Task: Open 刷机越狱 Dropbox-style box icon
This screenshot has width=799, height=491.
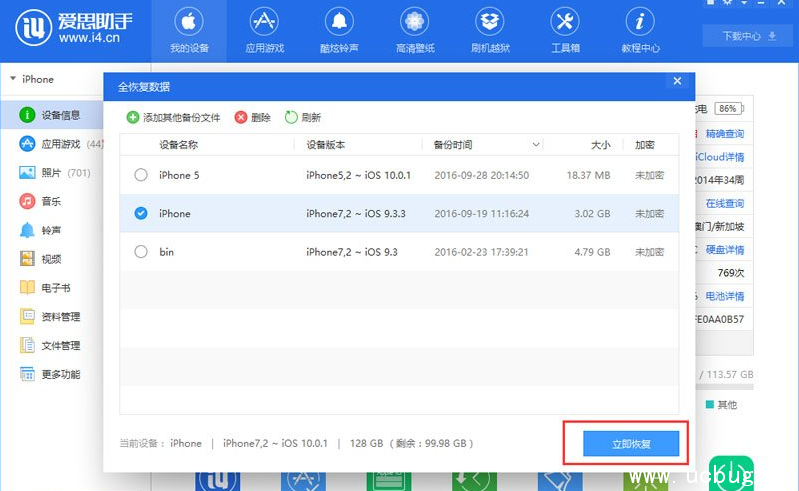Action: tap(490, 22)
